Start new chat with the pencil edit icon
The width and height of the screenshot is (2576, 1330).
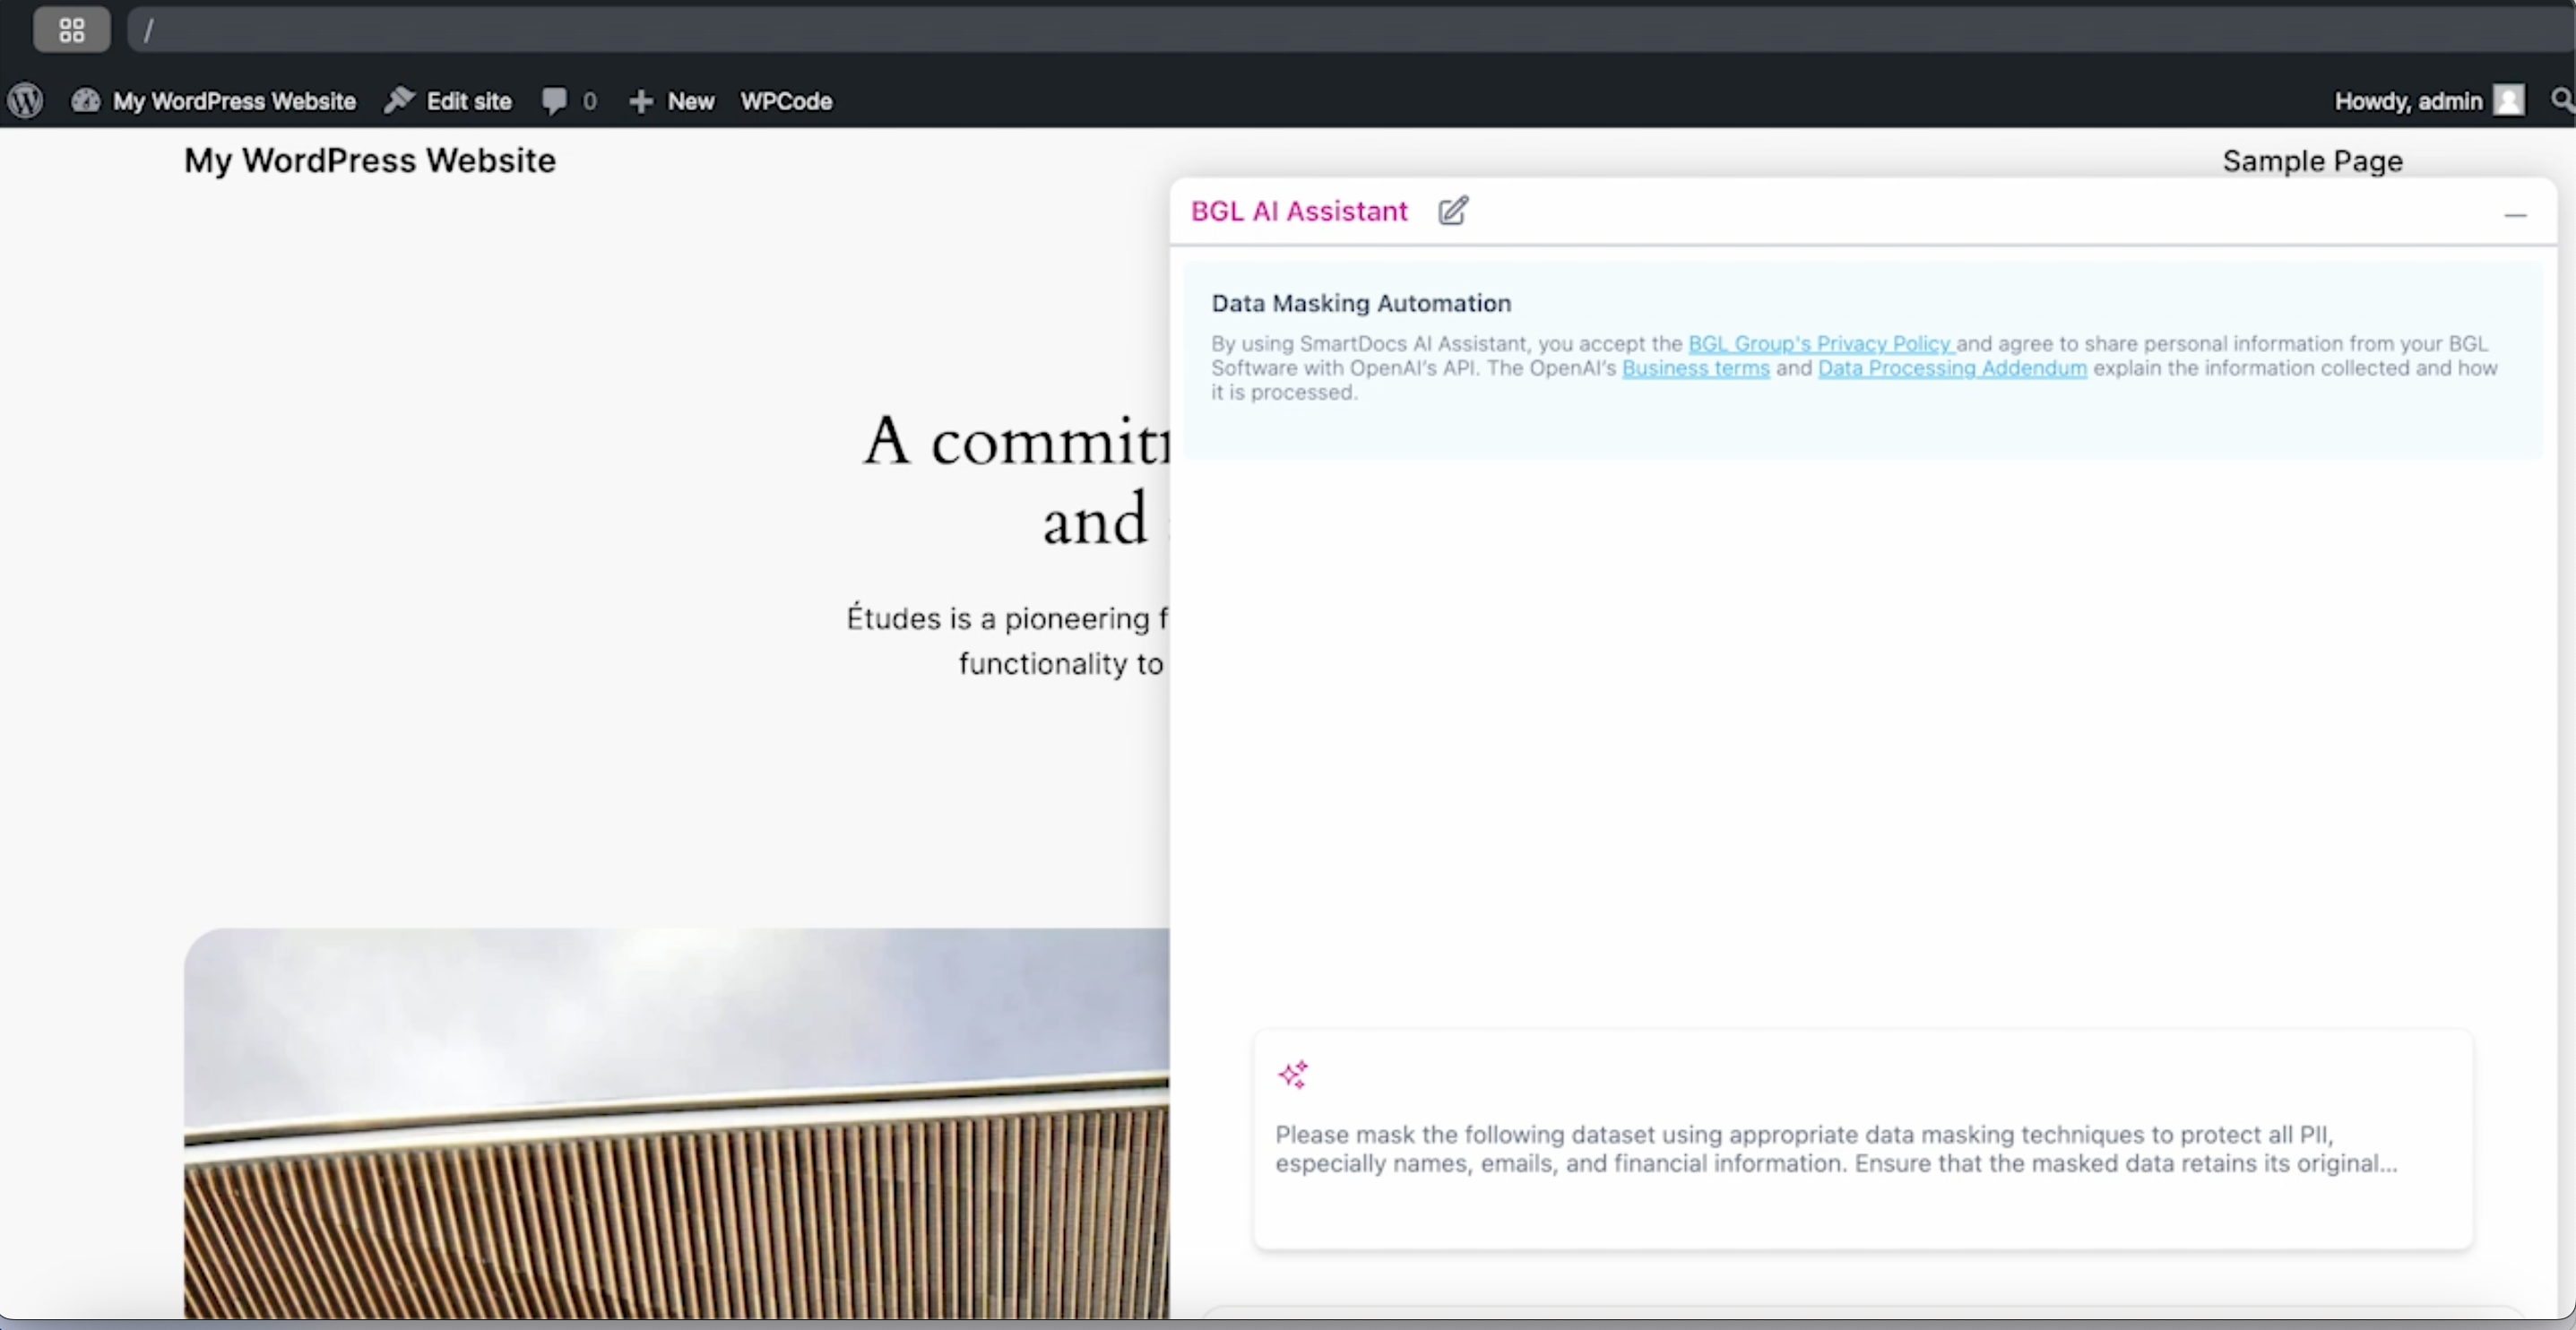[x=1454, y=211]
